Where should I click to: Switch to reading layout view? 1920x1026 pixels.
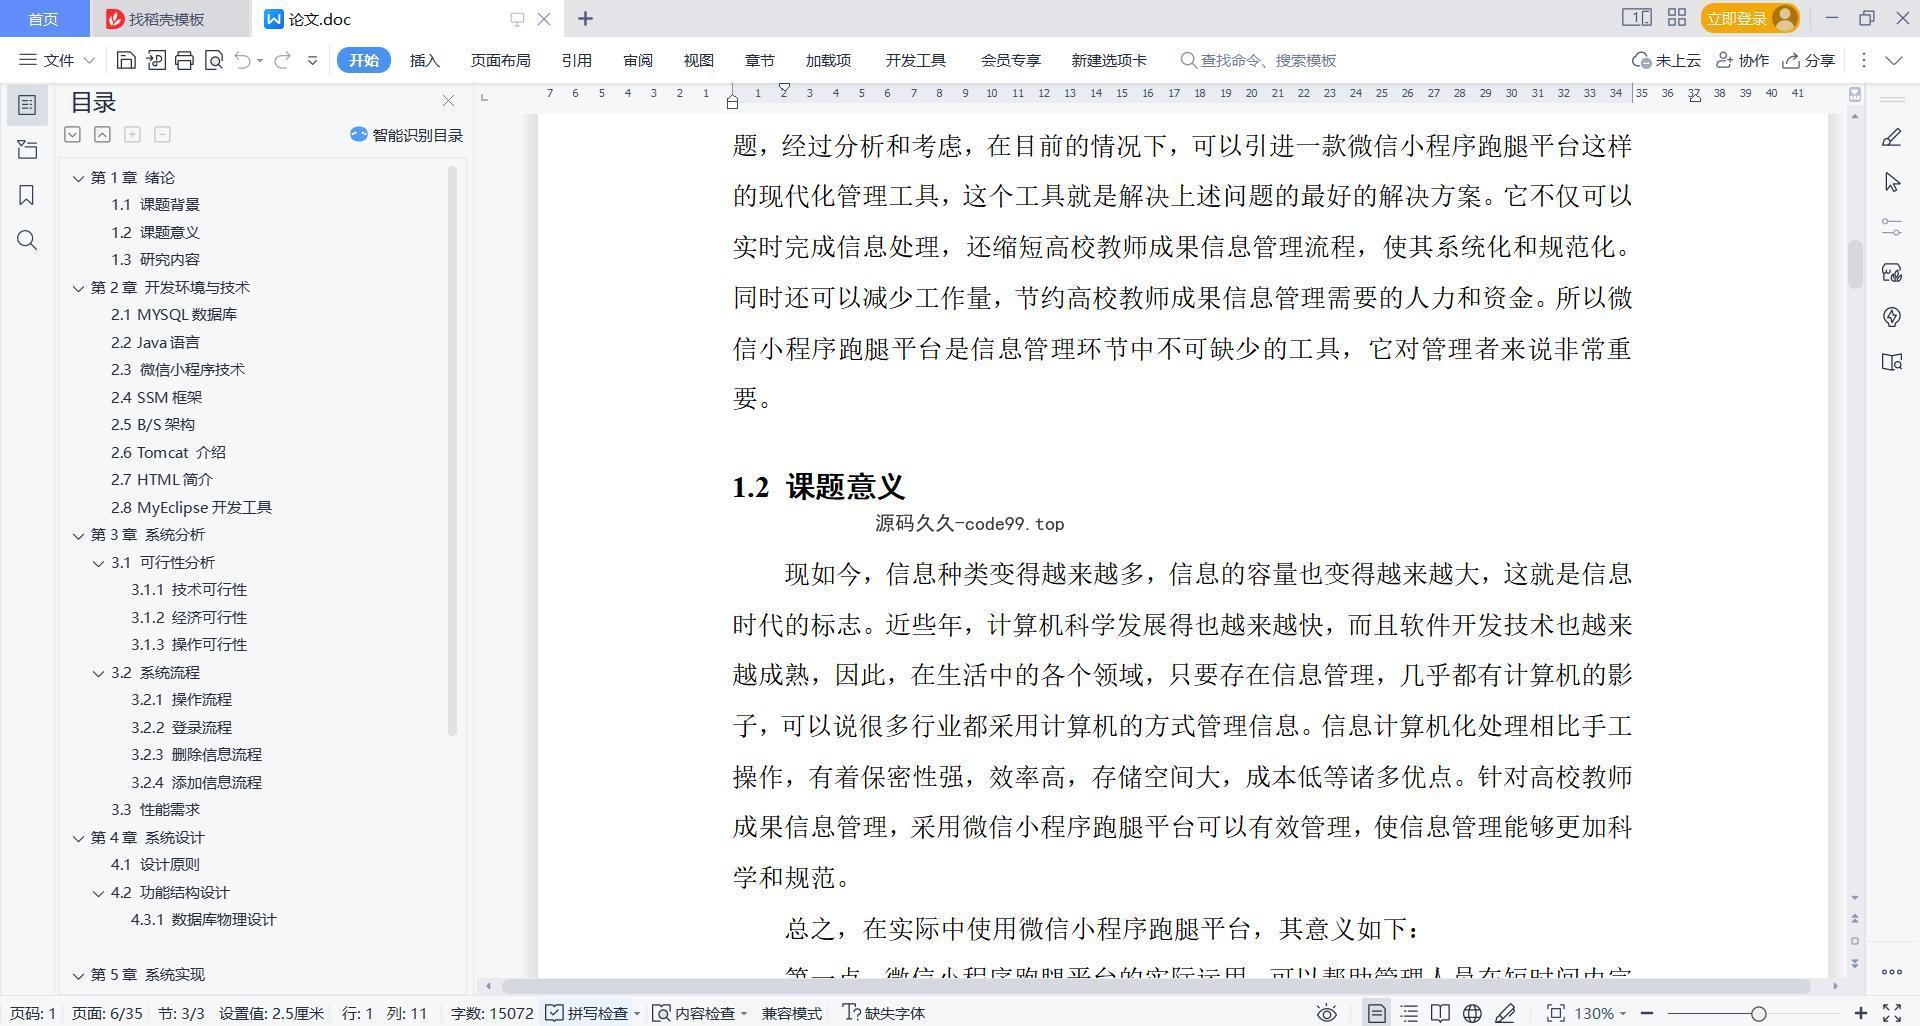point(1440,1013)
